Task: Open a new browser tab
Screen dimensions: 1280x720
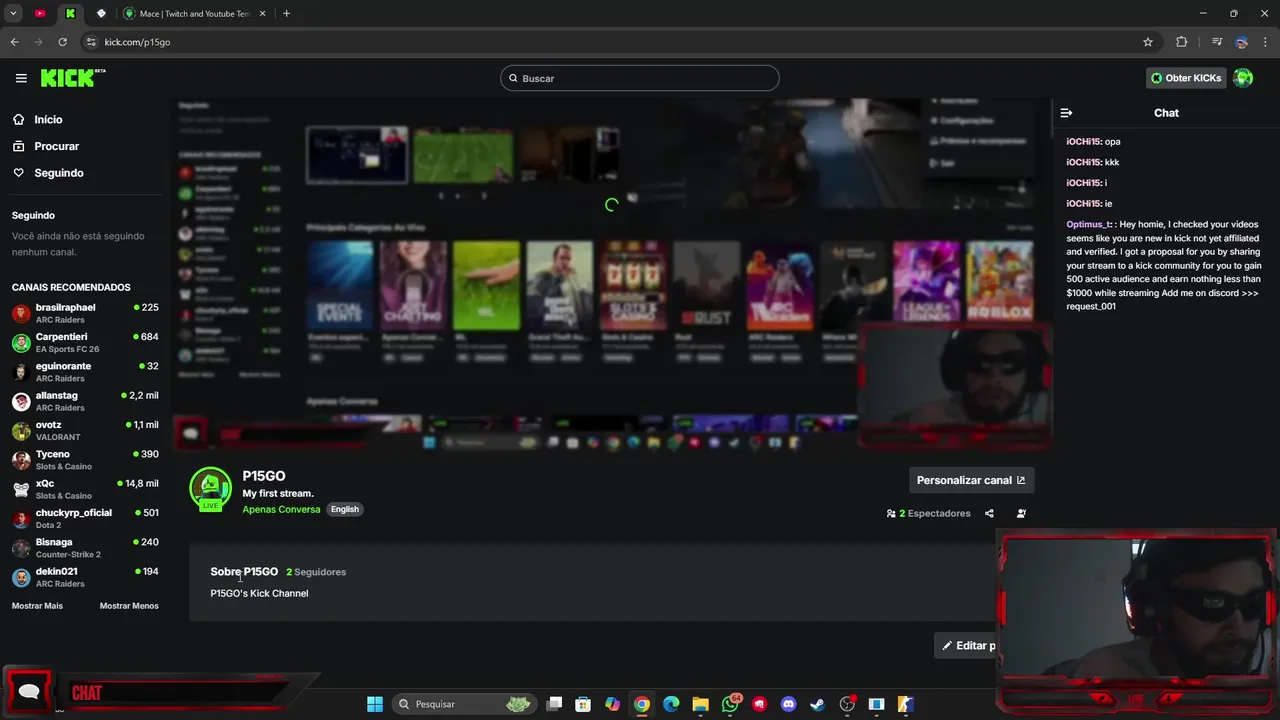Action: [286, 14]
